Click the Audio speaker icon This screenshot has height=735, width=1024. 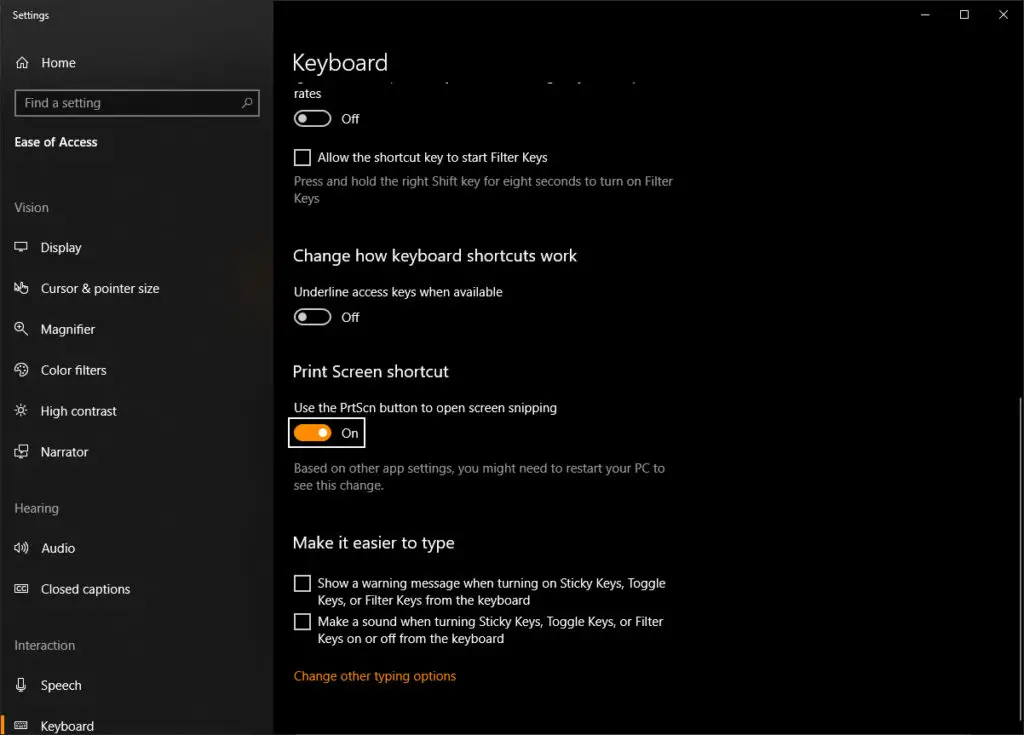(22, 548)
